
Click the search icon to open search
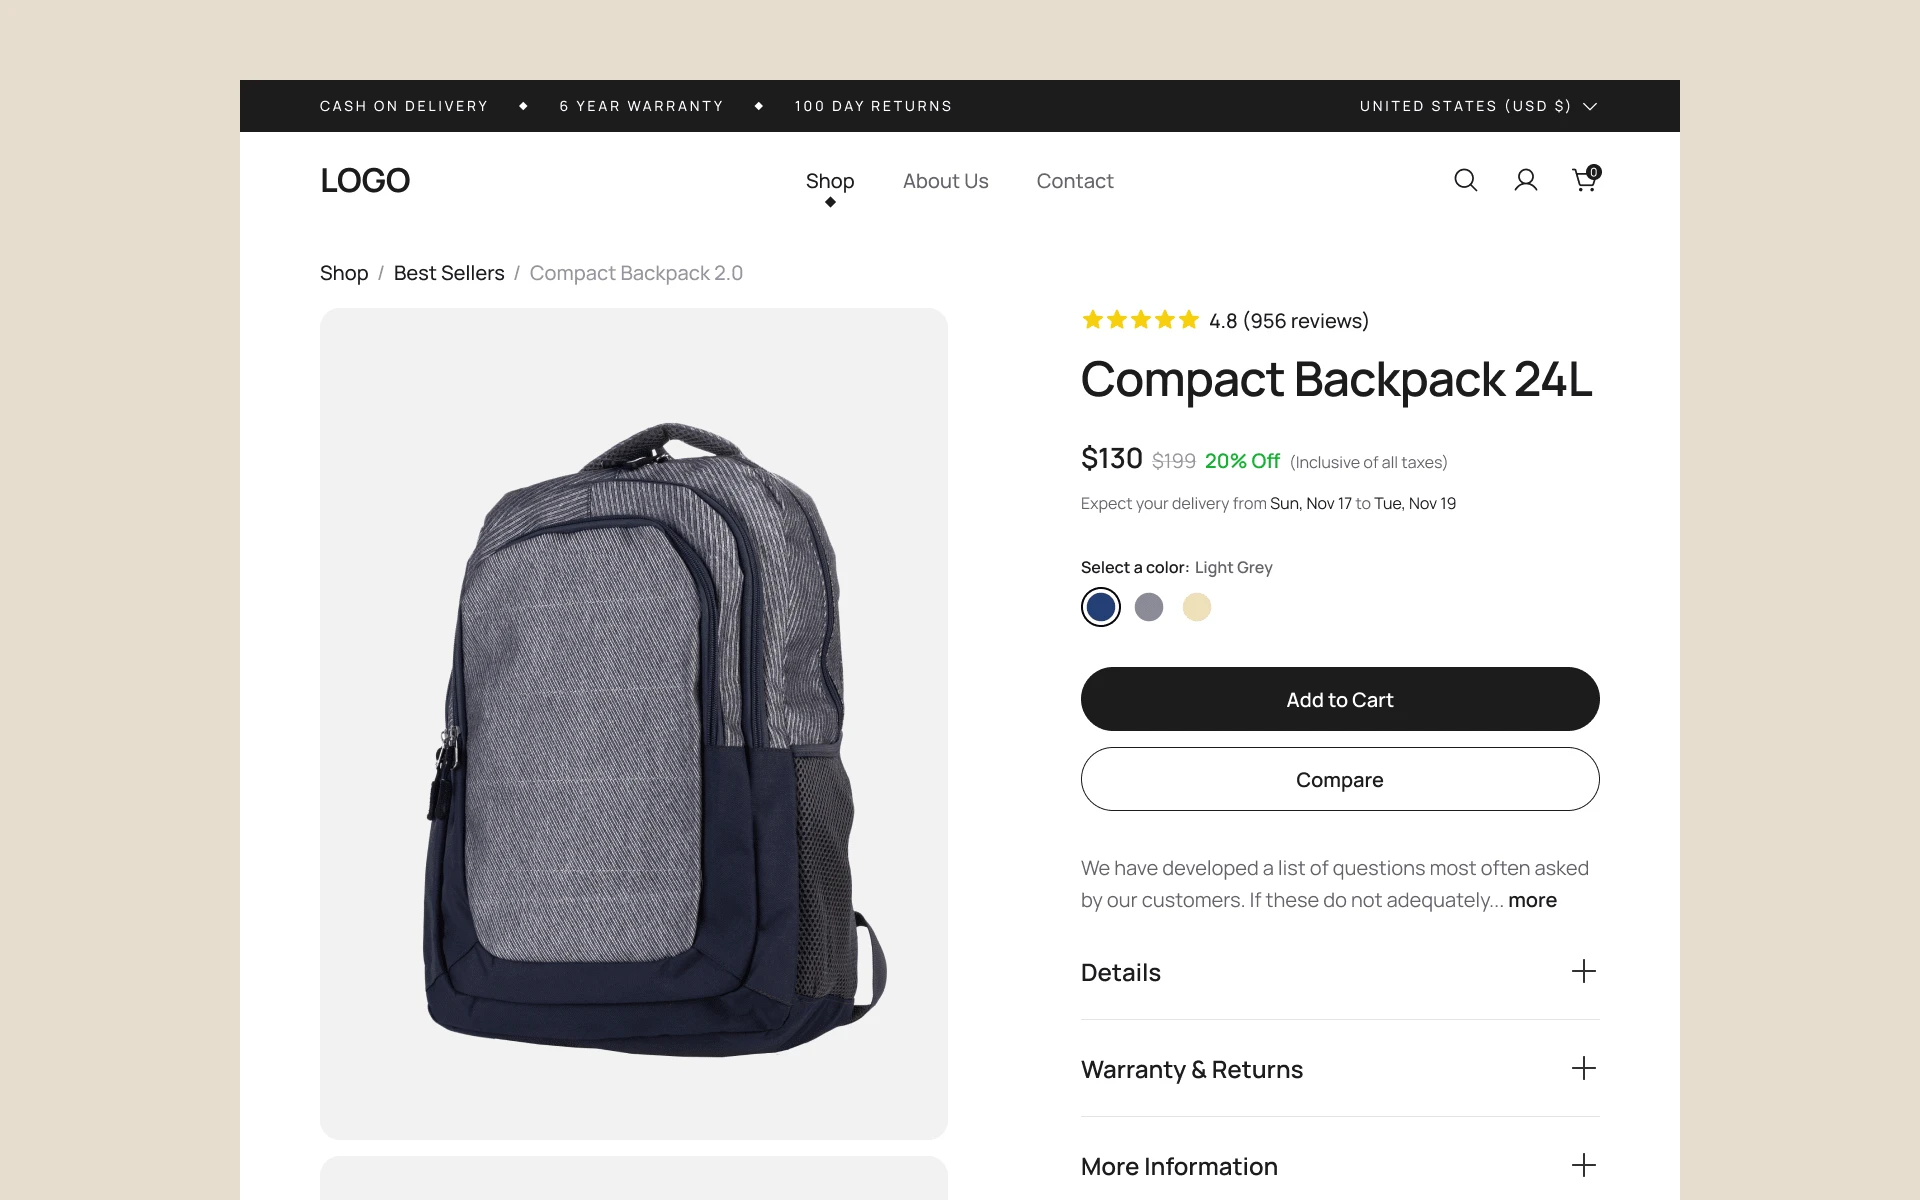point(1462,180)
